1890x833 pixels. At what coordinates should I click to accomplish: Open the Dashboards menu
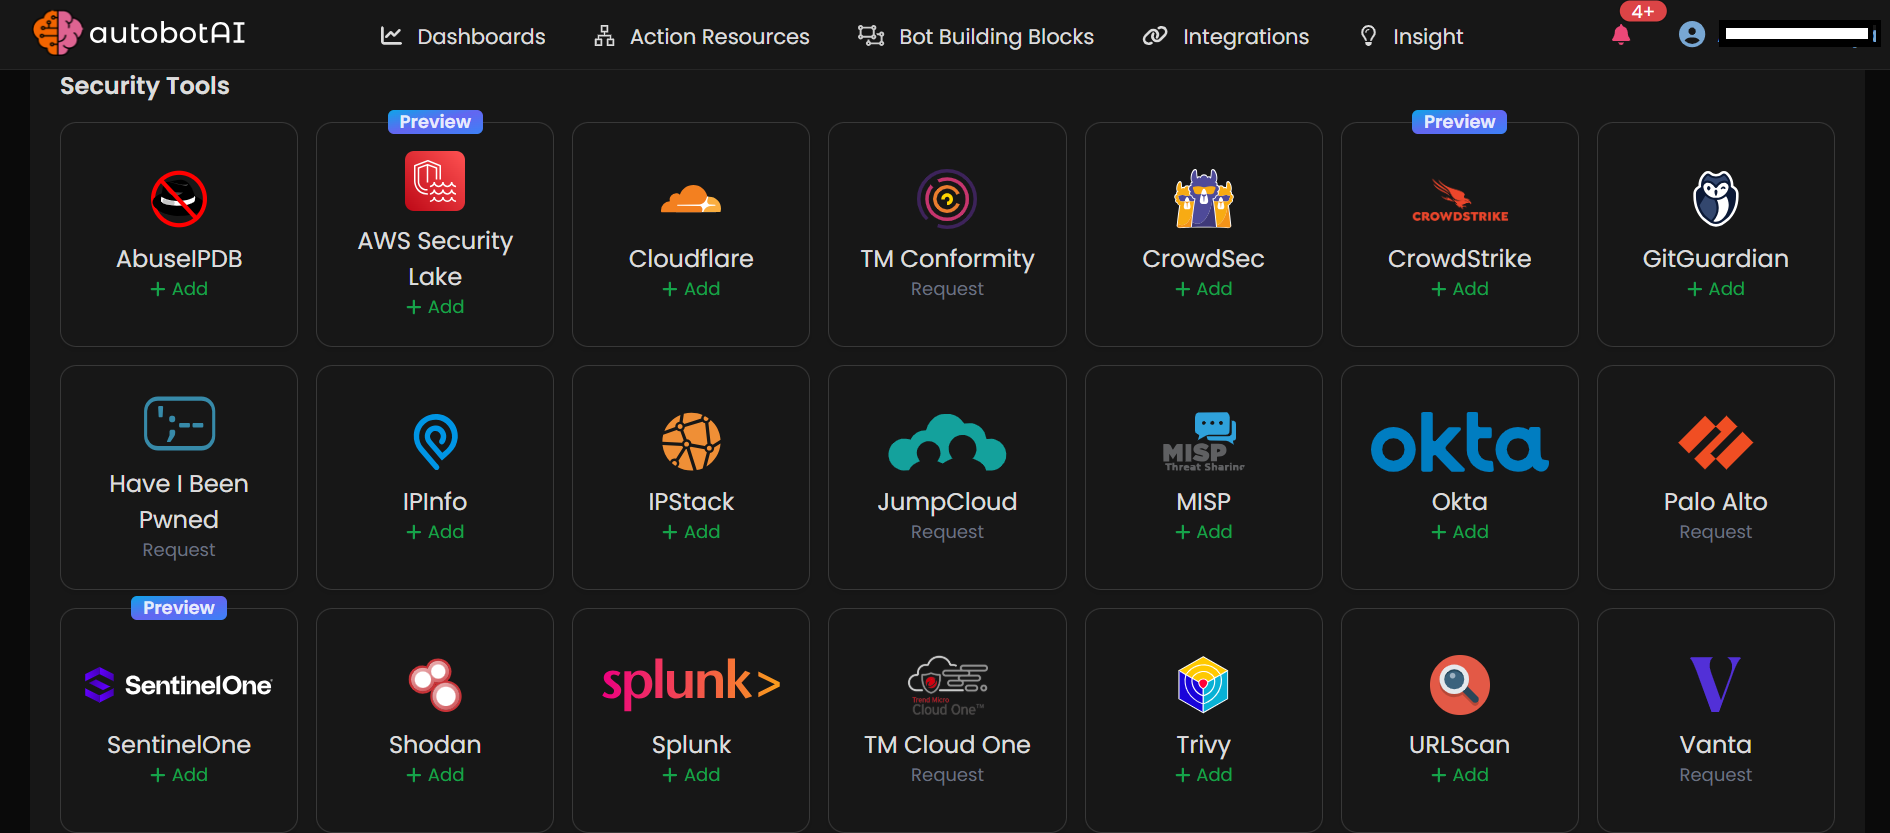point(463,36)
